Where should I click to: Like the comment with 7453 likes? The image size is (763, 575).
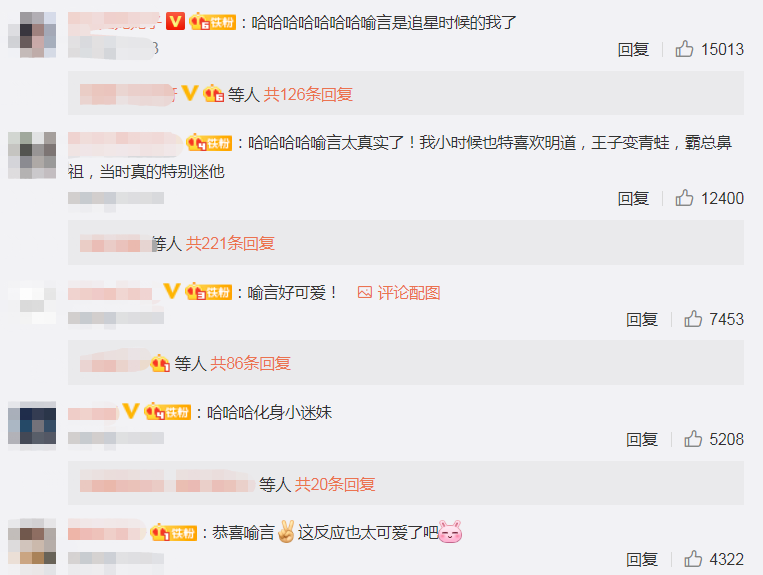(x=693, y=319)
